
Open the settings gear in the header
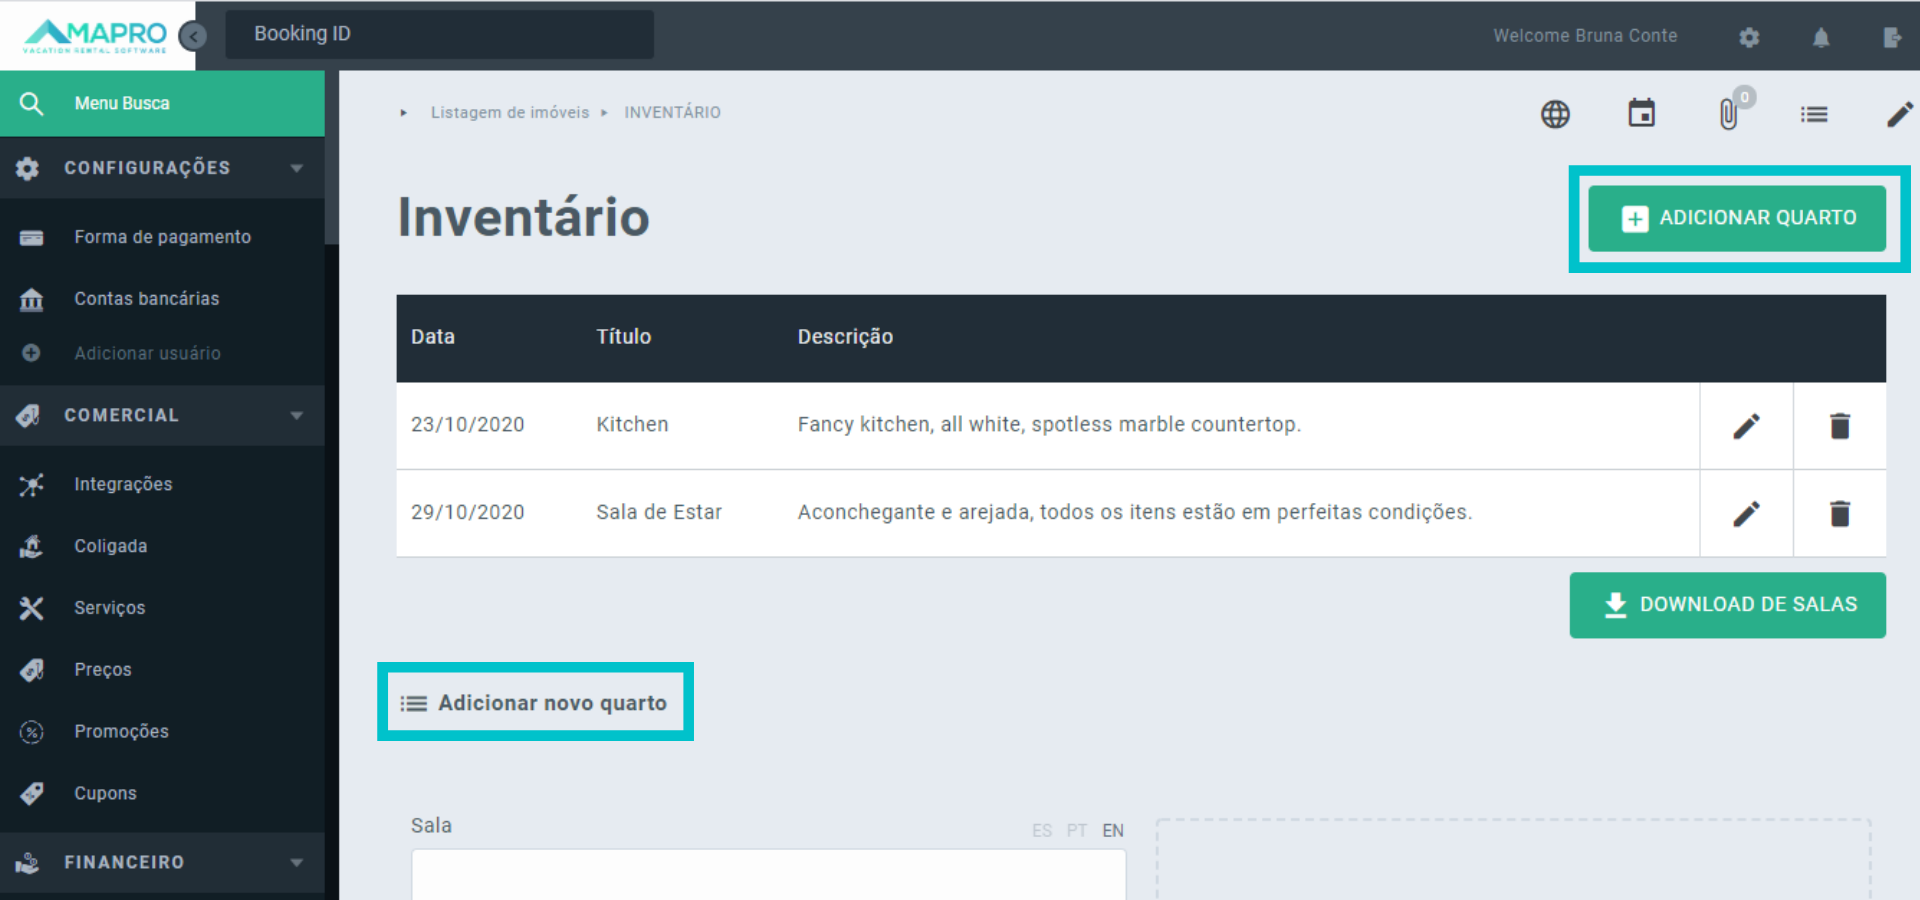pos(1749,37)
